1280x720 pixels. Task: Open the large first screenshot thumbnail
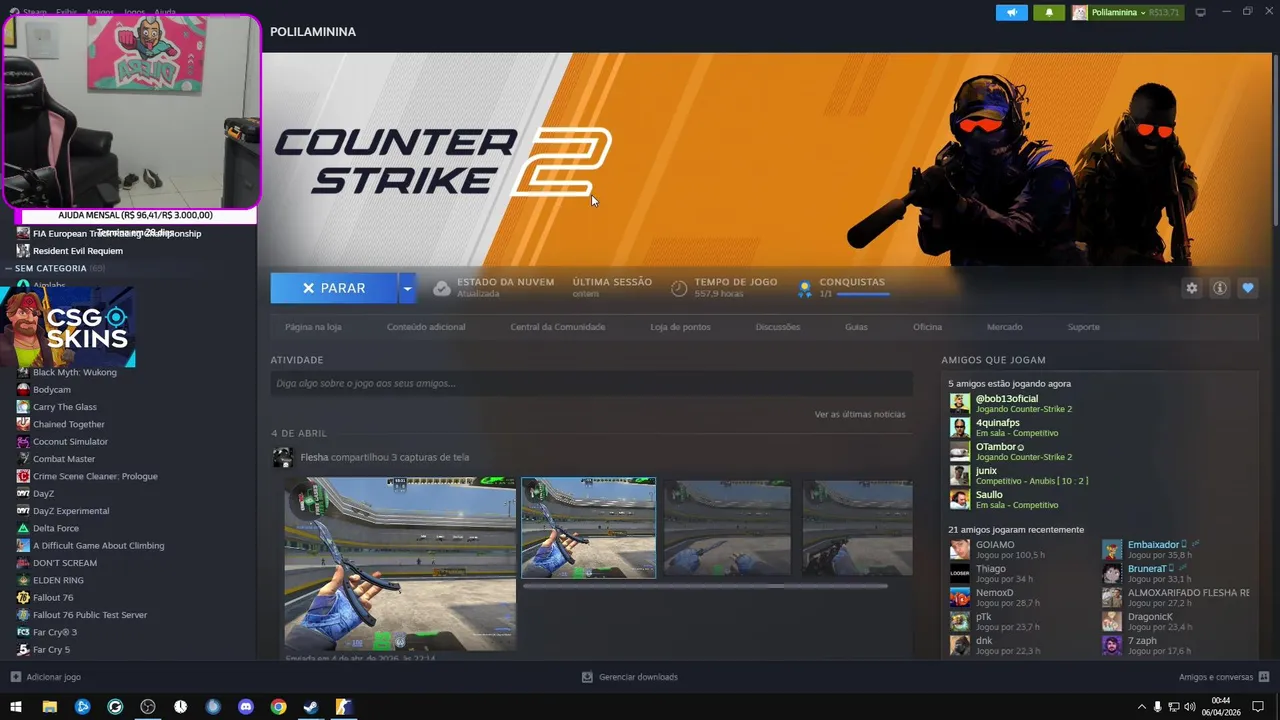coord(400,564)
